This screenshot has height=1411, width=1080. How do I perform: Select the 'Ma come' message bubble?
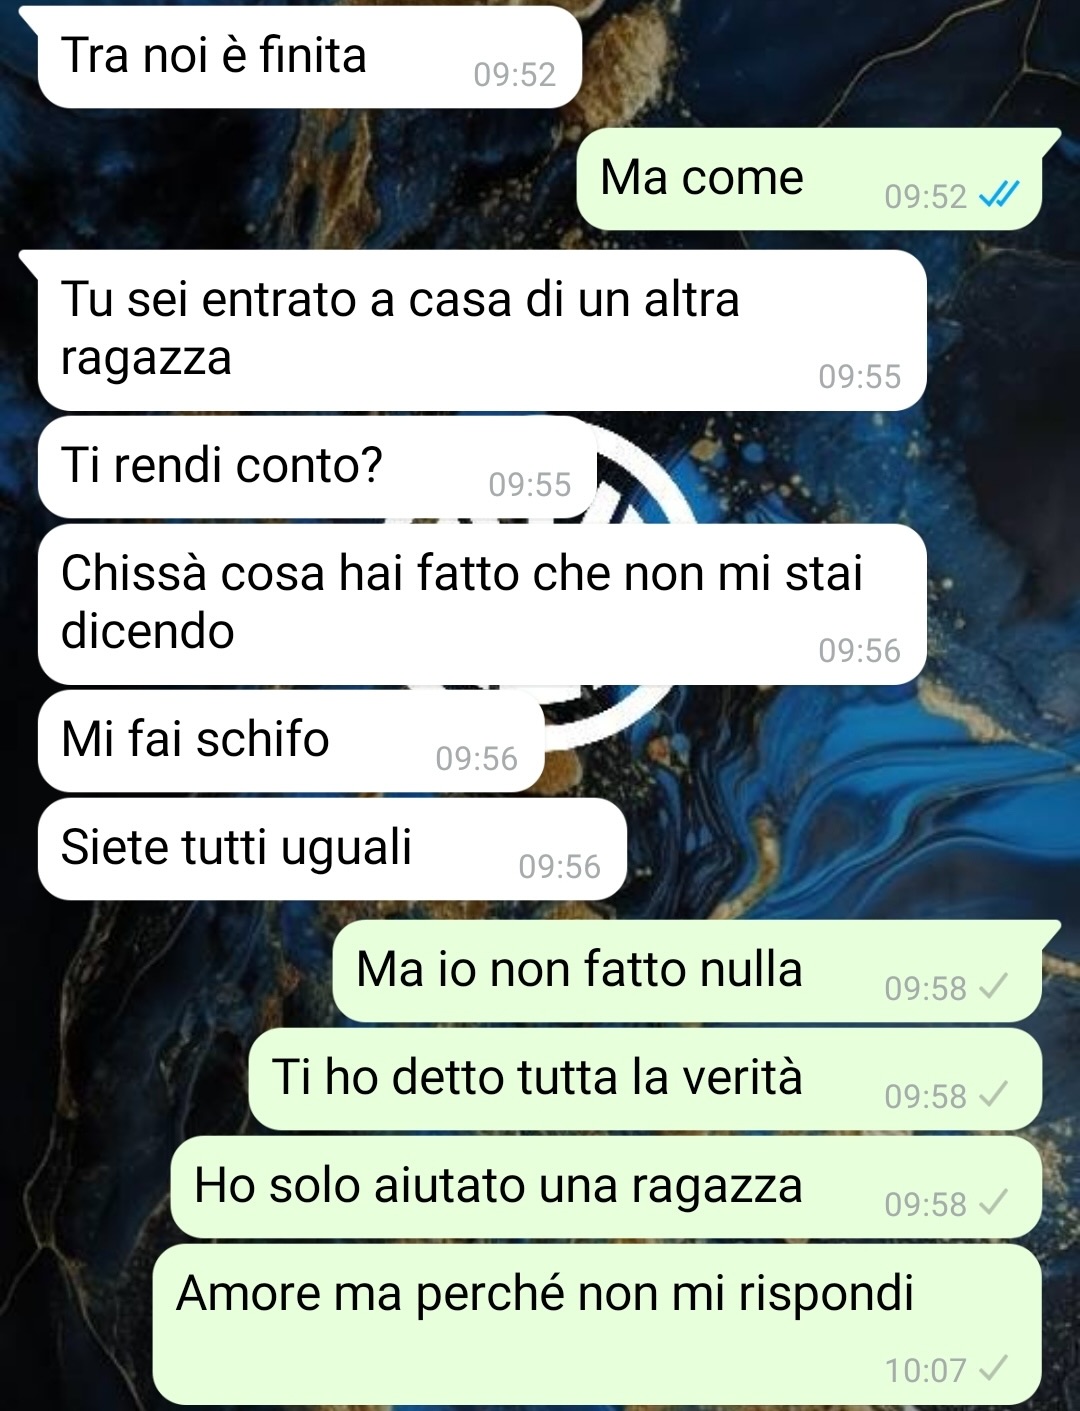point(809,179)
